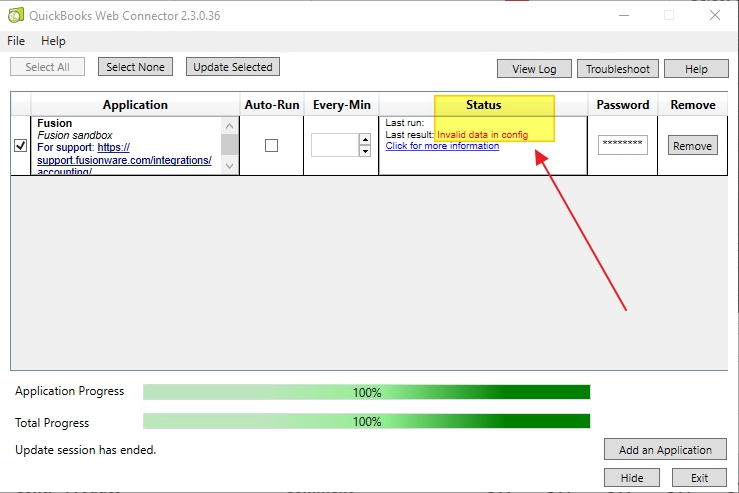The image size is (739, 493).
Task: Click the Update Selected button
Action: pos(232,67)
